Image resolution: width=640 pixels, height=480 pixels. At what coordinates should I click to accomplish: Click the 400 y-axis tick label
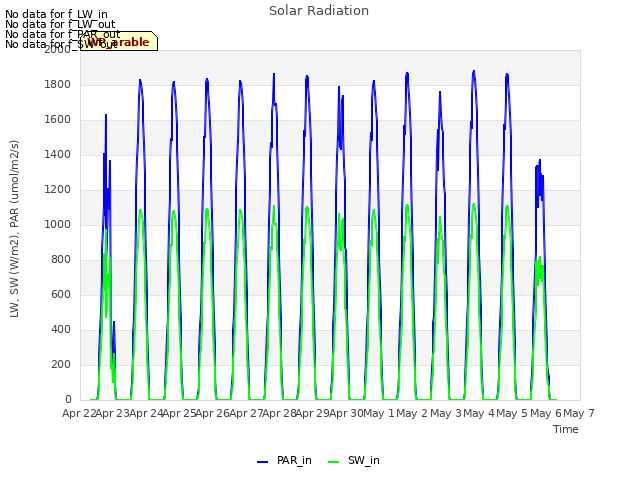[61, 330]
